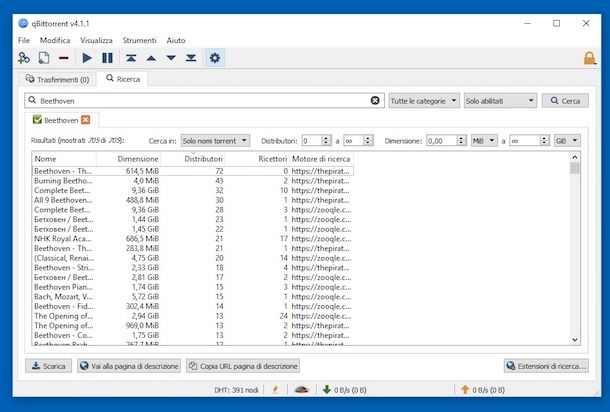Click the DHT: 391 nodi status text
This screenshot has width=610, height=412.
tap(236, 390)
